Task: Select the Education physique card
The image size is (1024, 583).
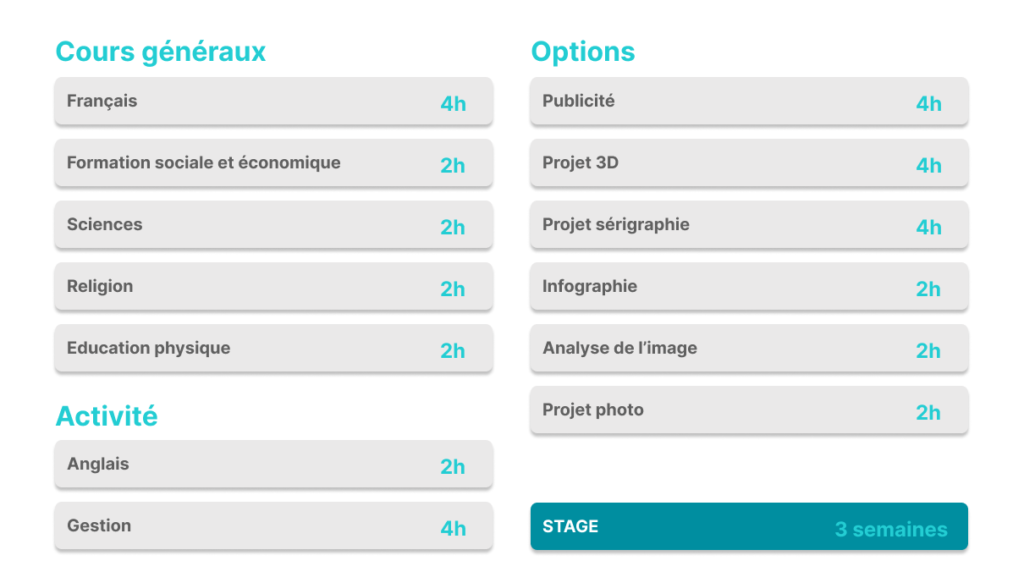Action: [274, 348]
